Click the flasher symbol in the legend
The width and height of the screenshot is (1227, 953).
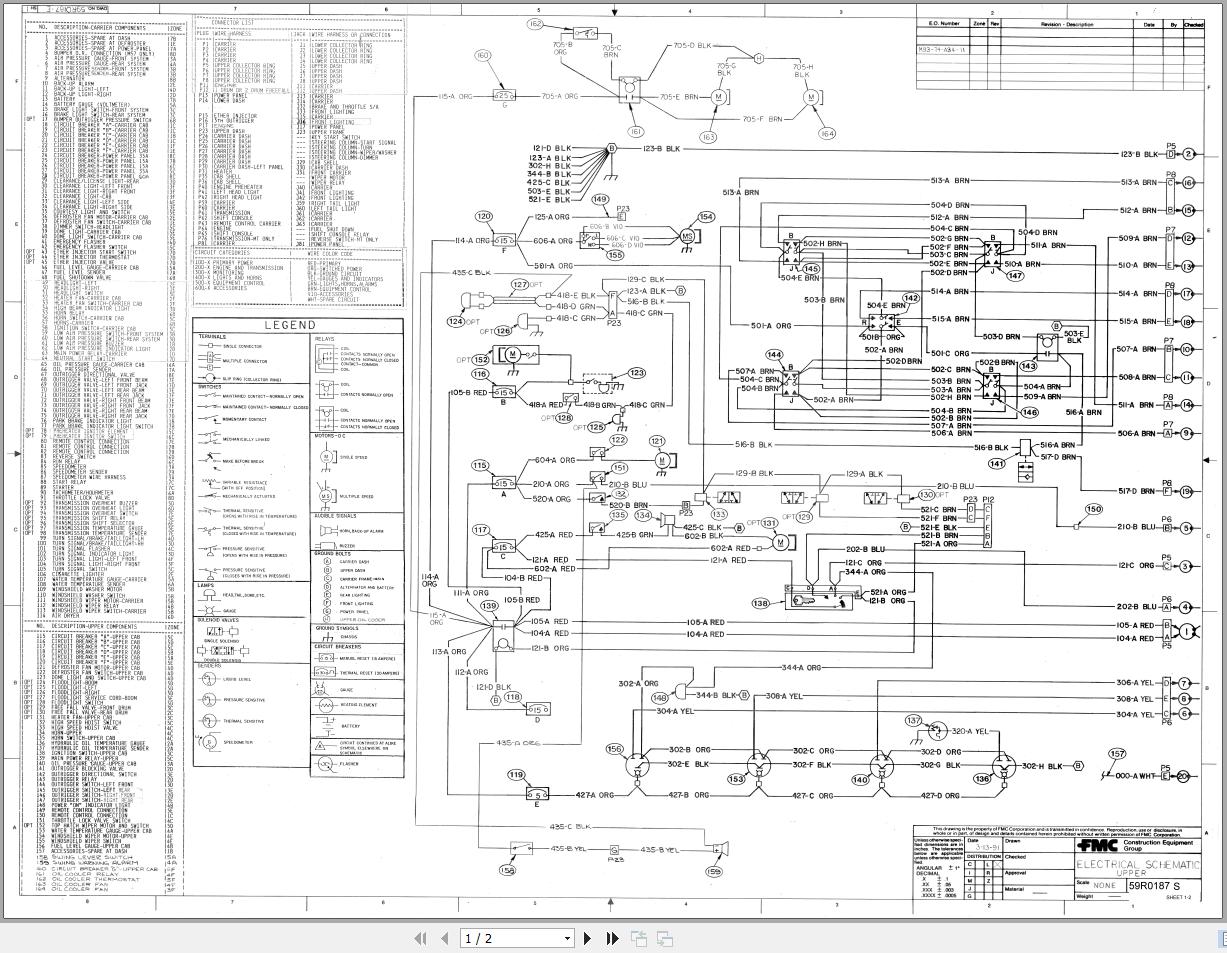tap(325, 764)
